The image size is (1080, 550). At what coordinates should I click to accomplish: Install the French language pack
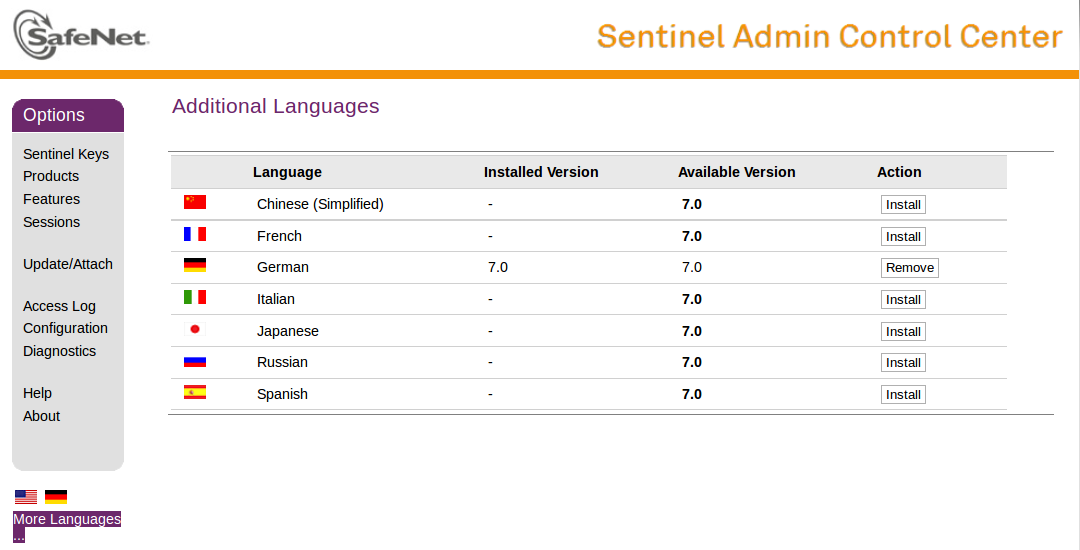coord(903,236)
